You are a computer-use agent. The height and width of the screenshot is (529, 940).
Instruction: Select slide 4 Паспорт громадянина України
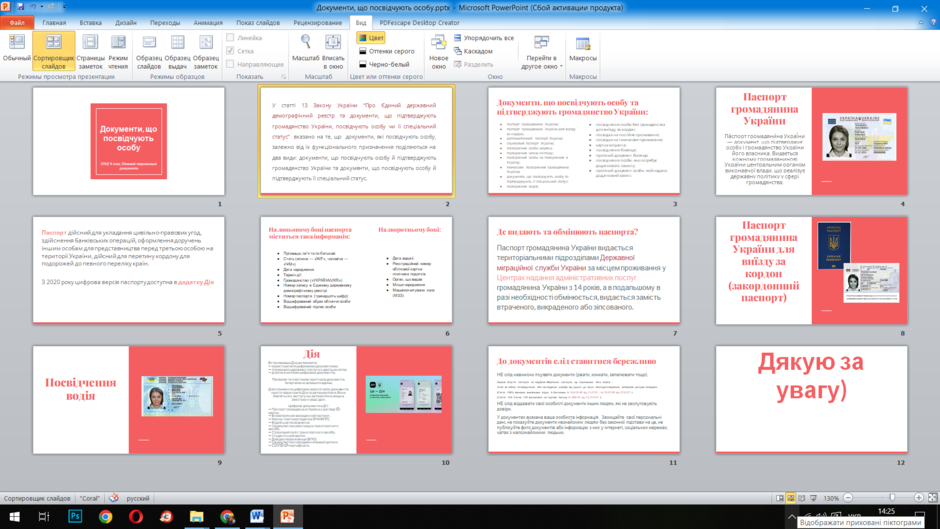pyautogui.click(x=812, y=141)
